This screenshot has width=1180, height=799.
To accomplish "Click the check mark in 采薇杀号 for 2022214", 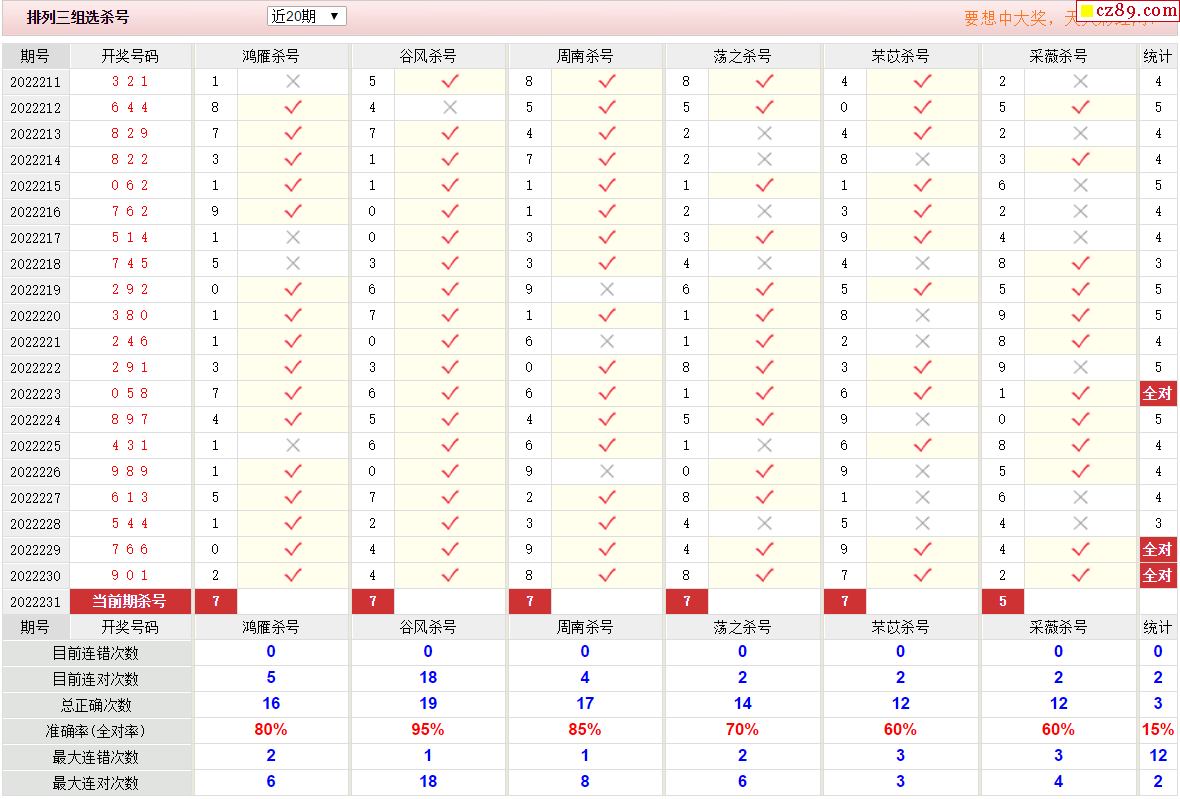I will [1081, 159].
